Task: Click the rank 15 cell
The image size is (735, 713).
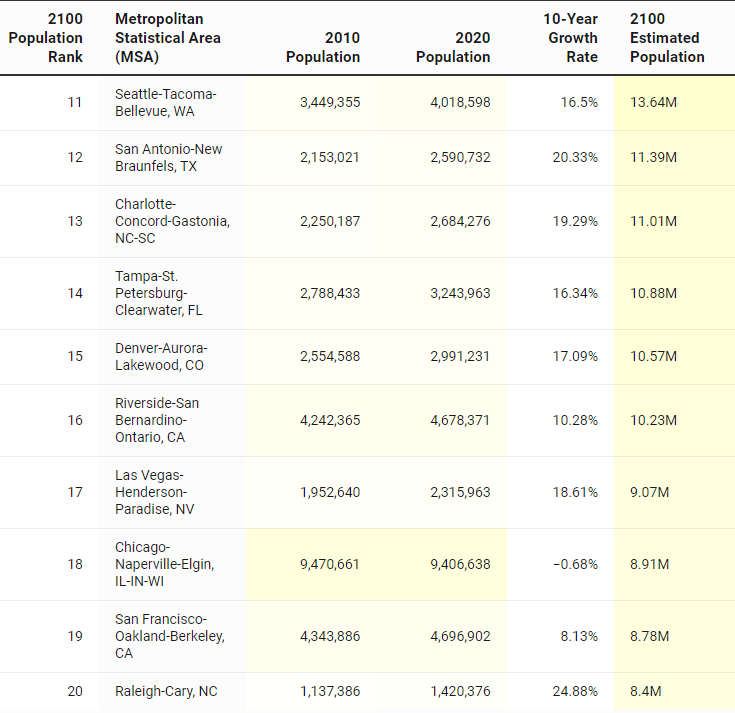Action: point(75,356)
